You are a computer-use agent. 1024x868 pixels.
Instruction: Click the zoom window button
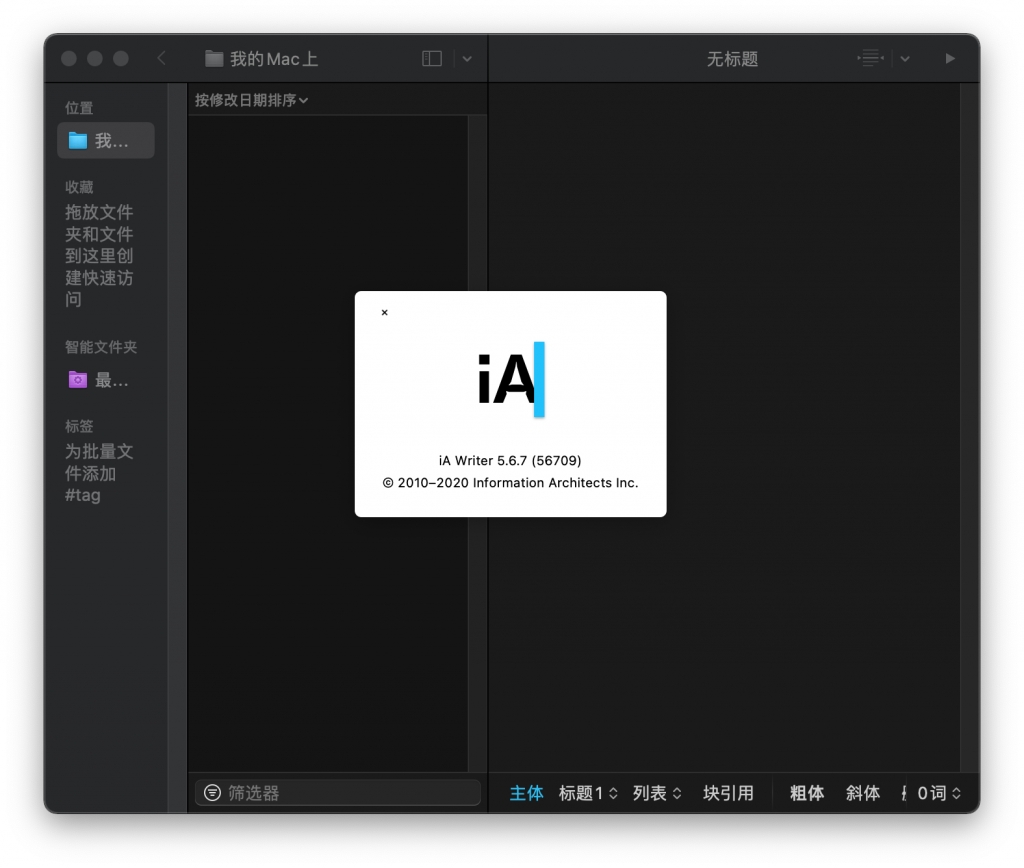[121, 59]
